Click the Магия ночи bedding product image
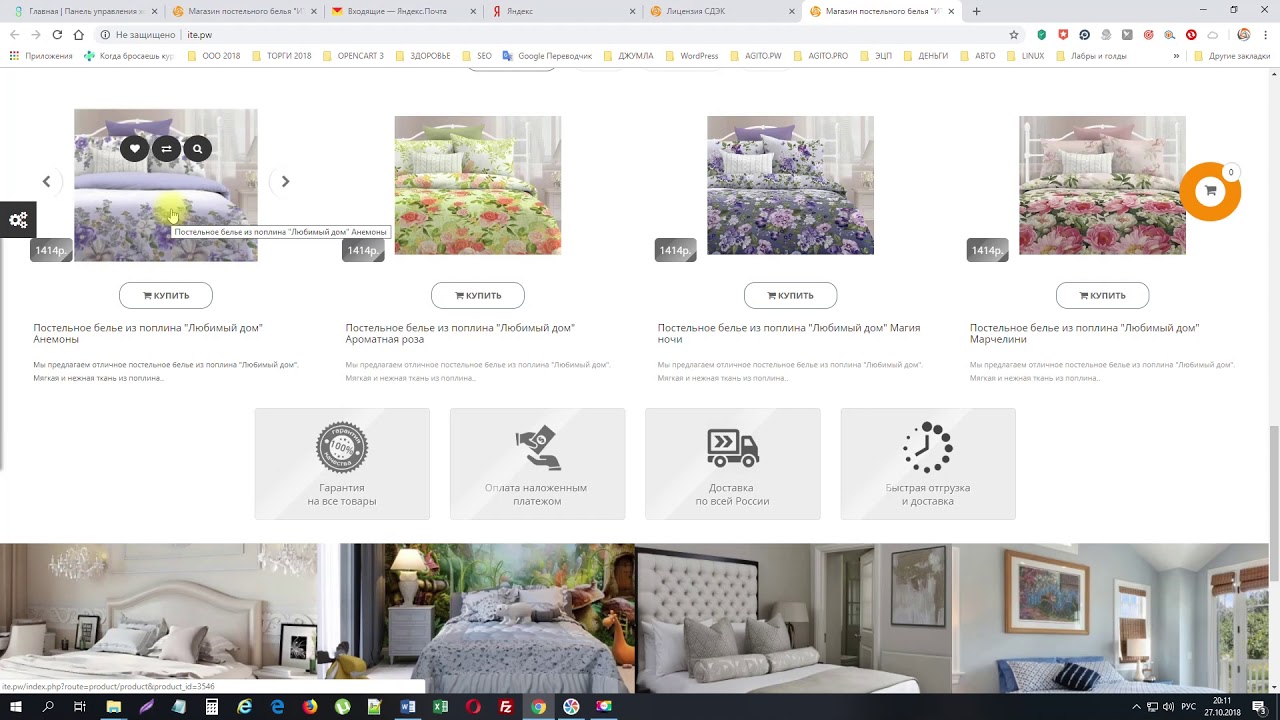The image size is (1280, 720). (790, 185)
